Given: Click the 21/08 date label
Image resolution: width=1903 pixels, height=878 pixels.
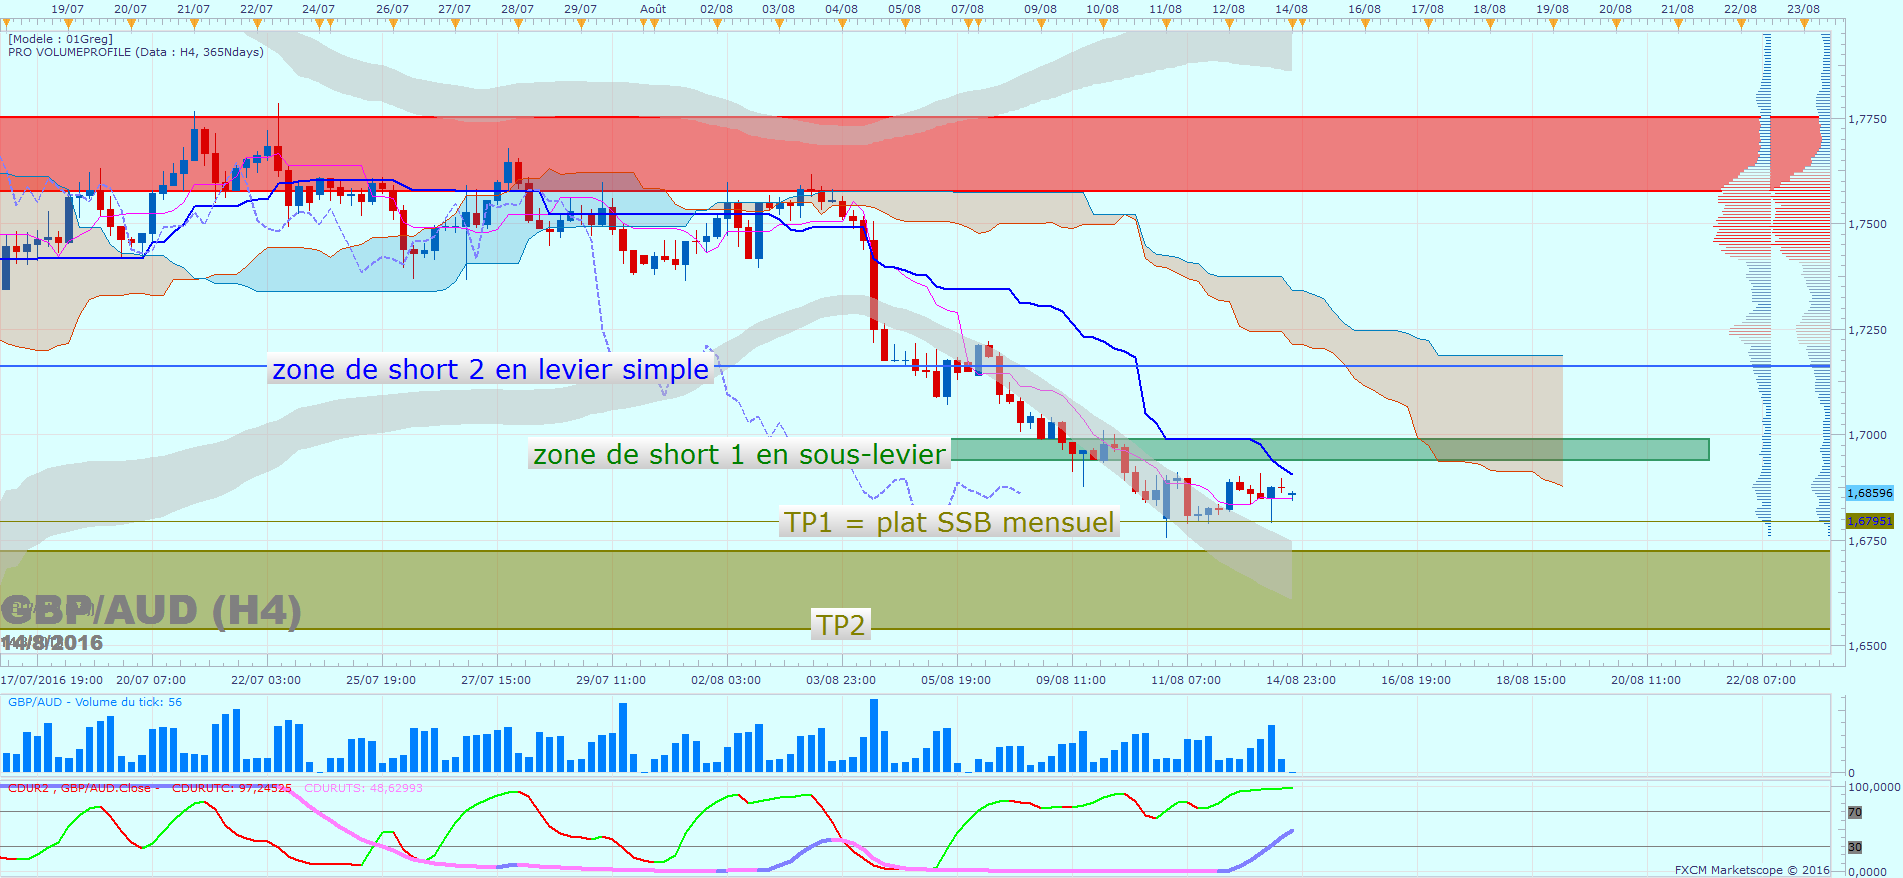Looking at the screenshot, I should 1678,9.
